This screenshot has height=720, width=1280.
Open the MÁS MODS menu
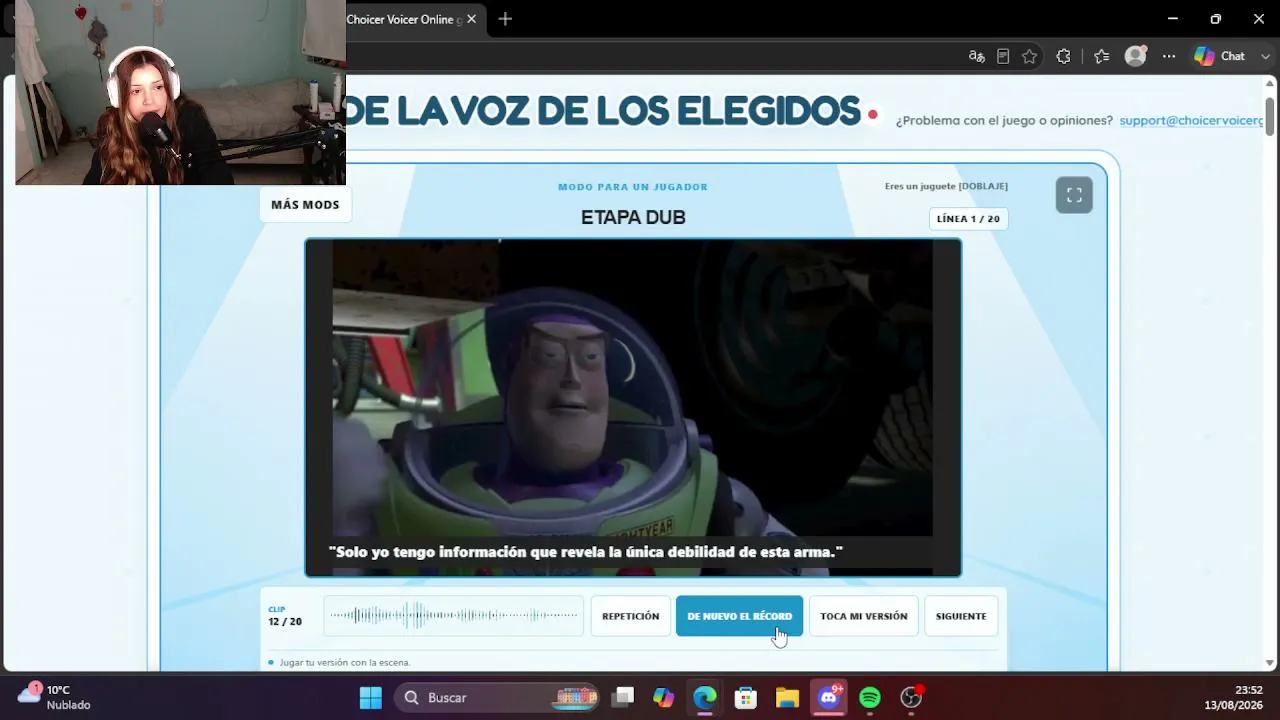[x=305, y=204]
